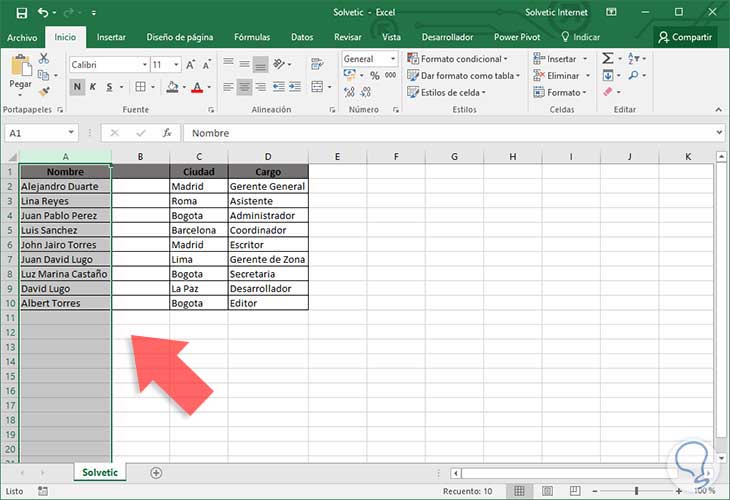Switch to the Diseño de página tab

[x=180, y=37]
